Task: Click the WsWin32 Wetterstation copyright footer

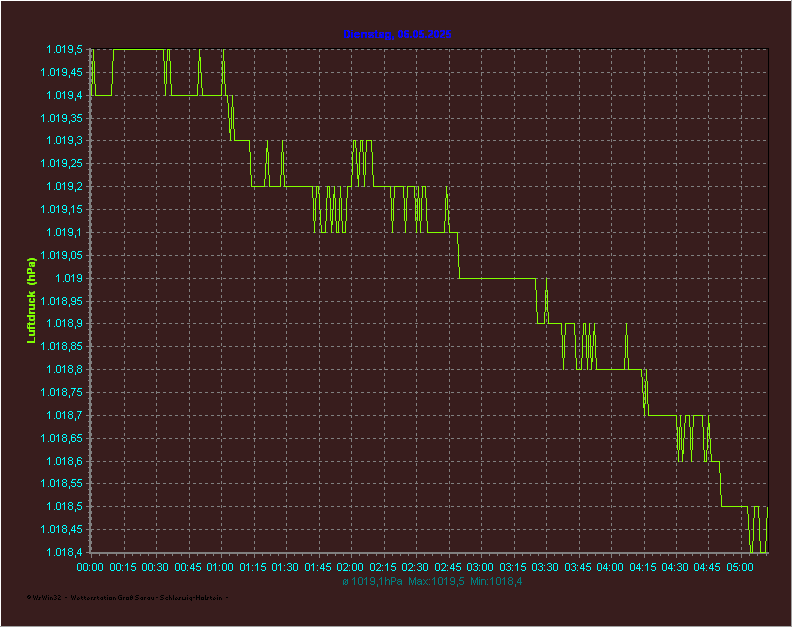Action: click(x=127, y=598)
